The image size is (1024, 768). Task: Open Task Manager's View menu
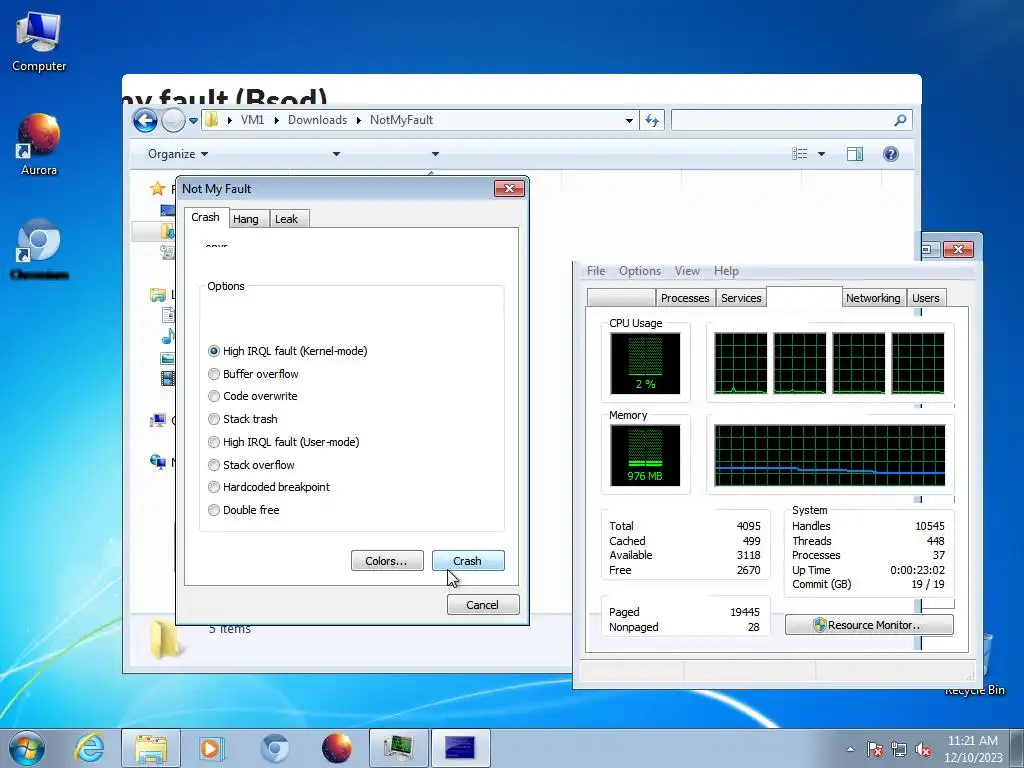[x=687, y=271]
